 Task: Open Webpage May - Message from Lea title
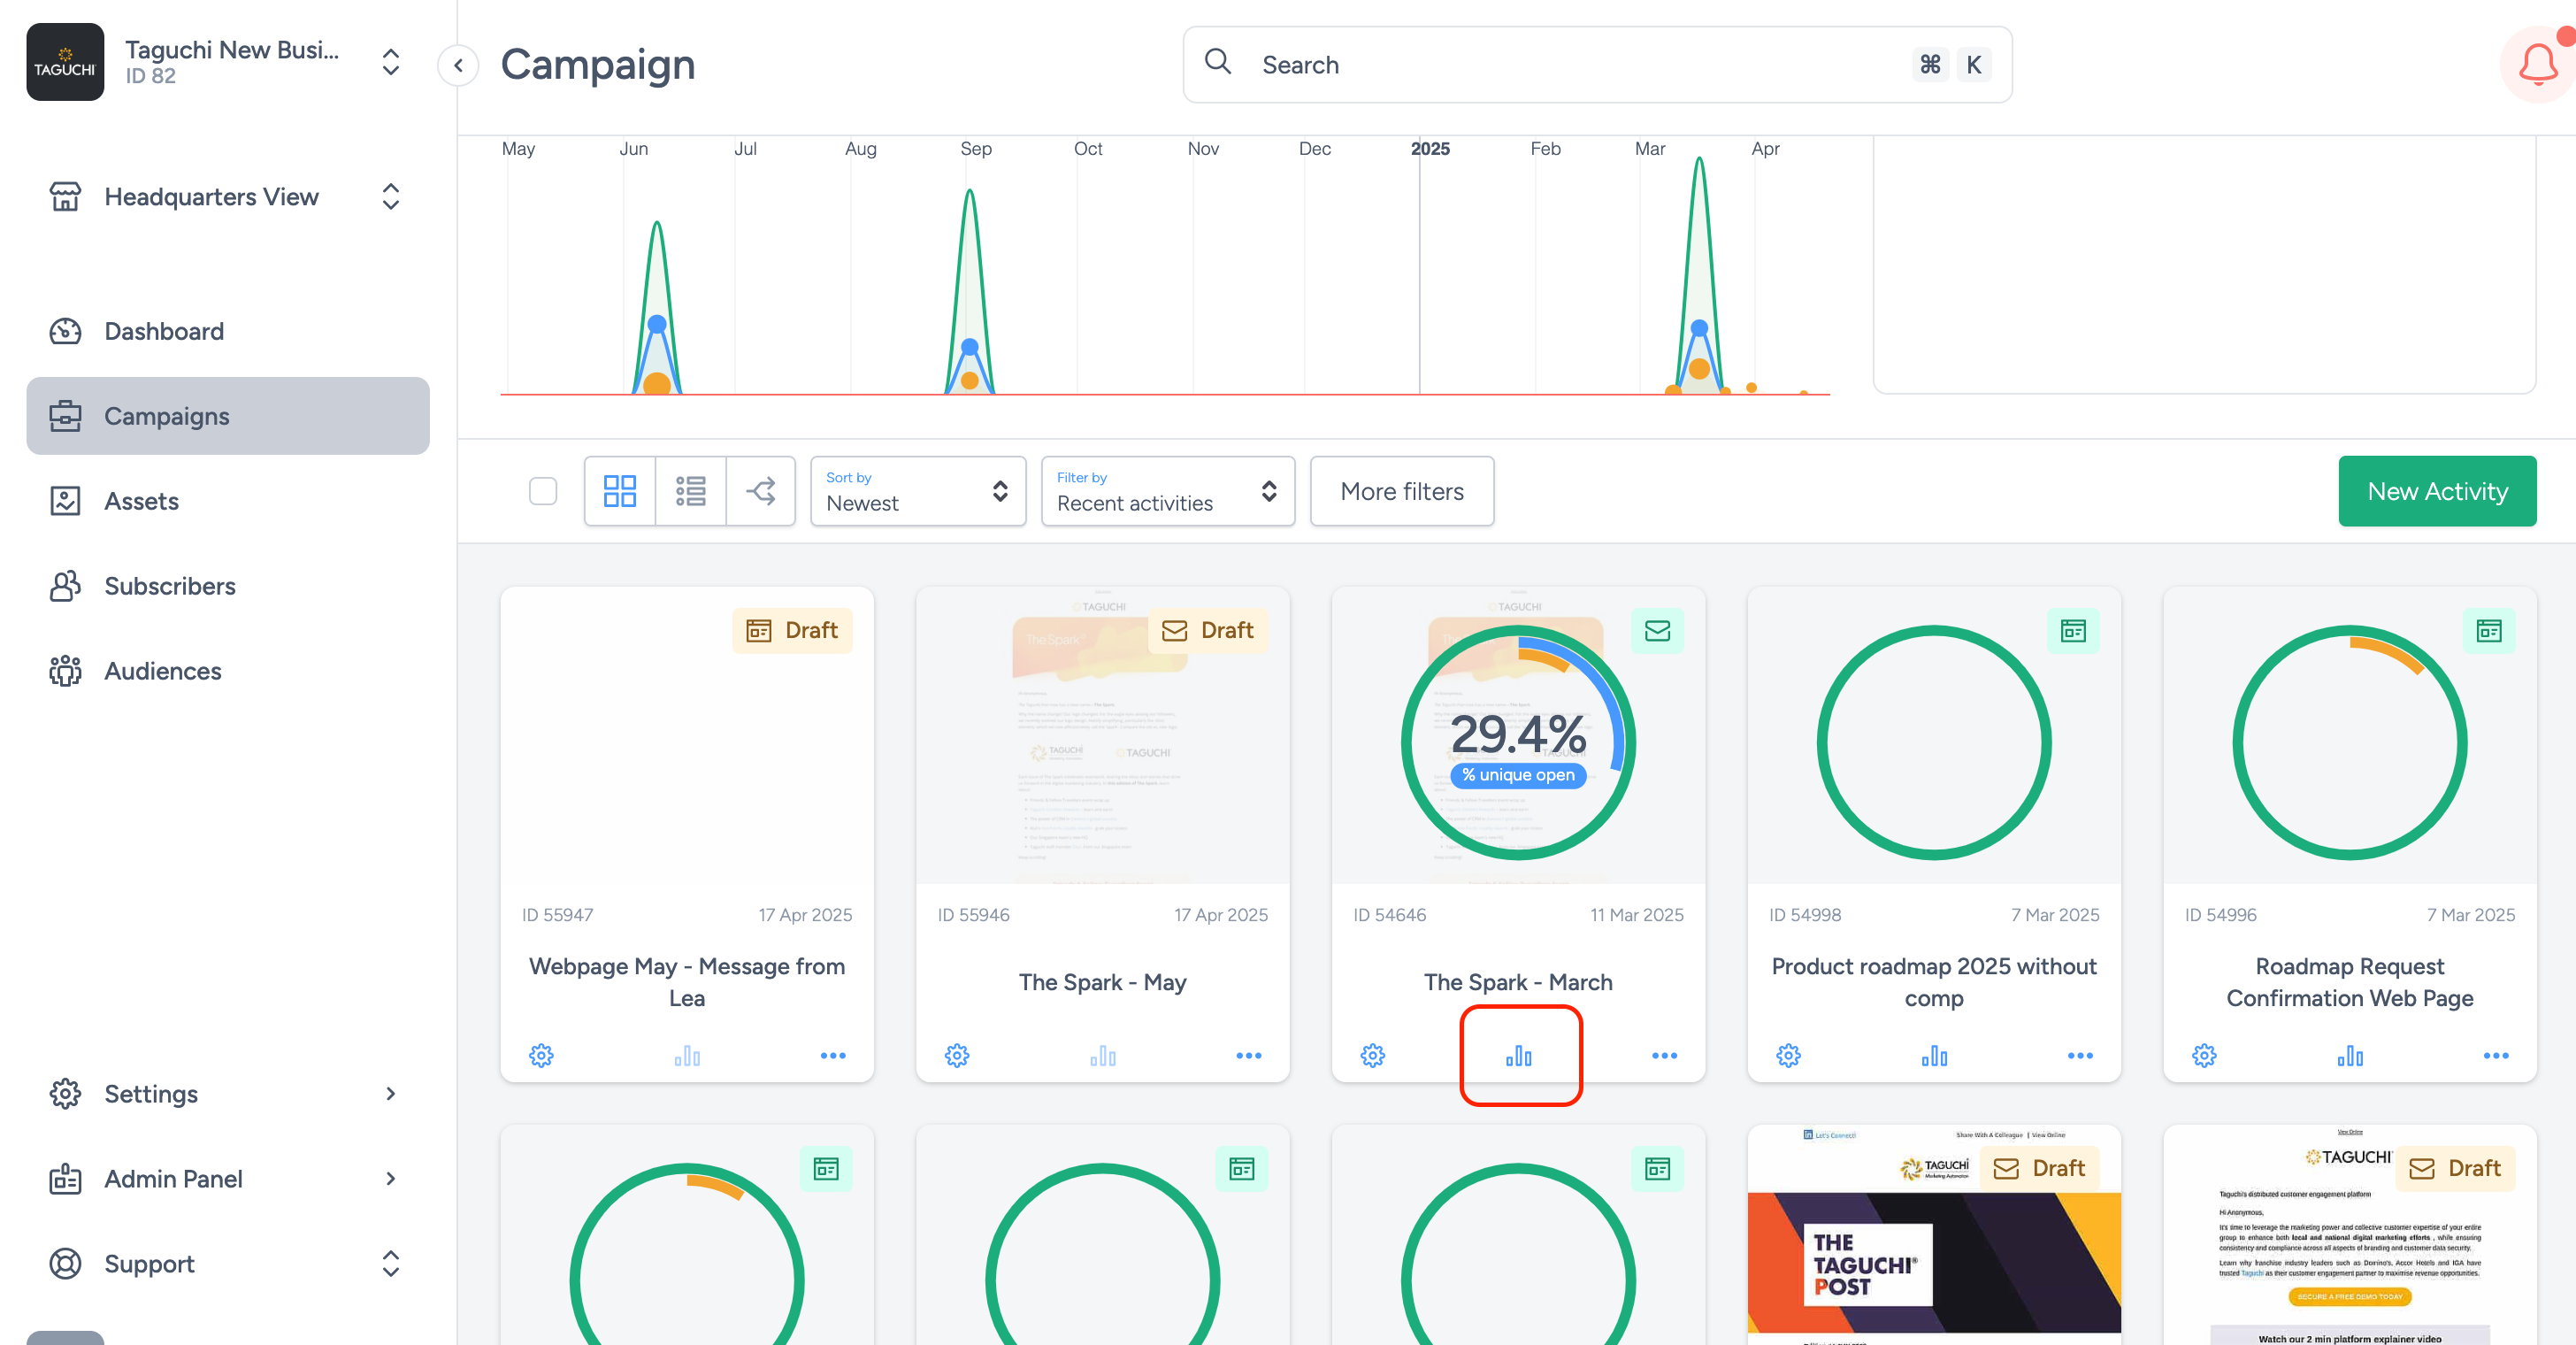click(687, 982)
